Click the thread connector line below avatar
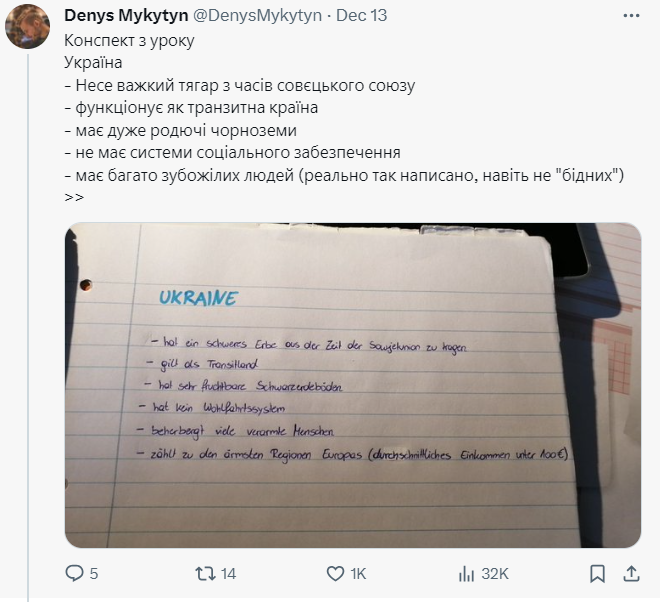The image size is (660, 602). [28, 326]
